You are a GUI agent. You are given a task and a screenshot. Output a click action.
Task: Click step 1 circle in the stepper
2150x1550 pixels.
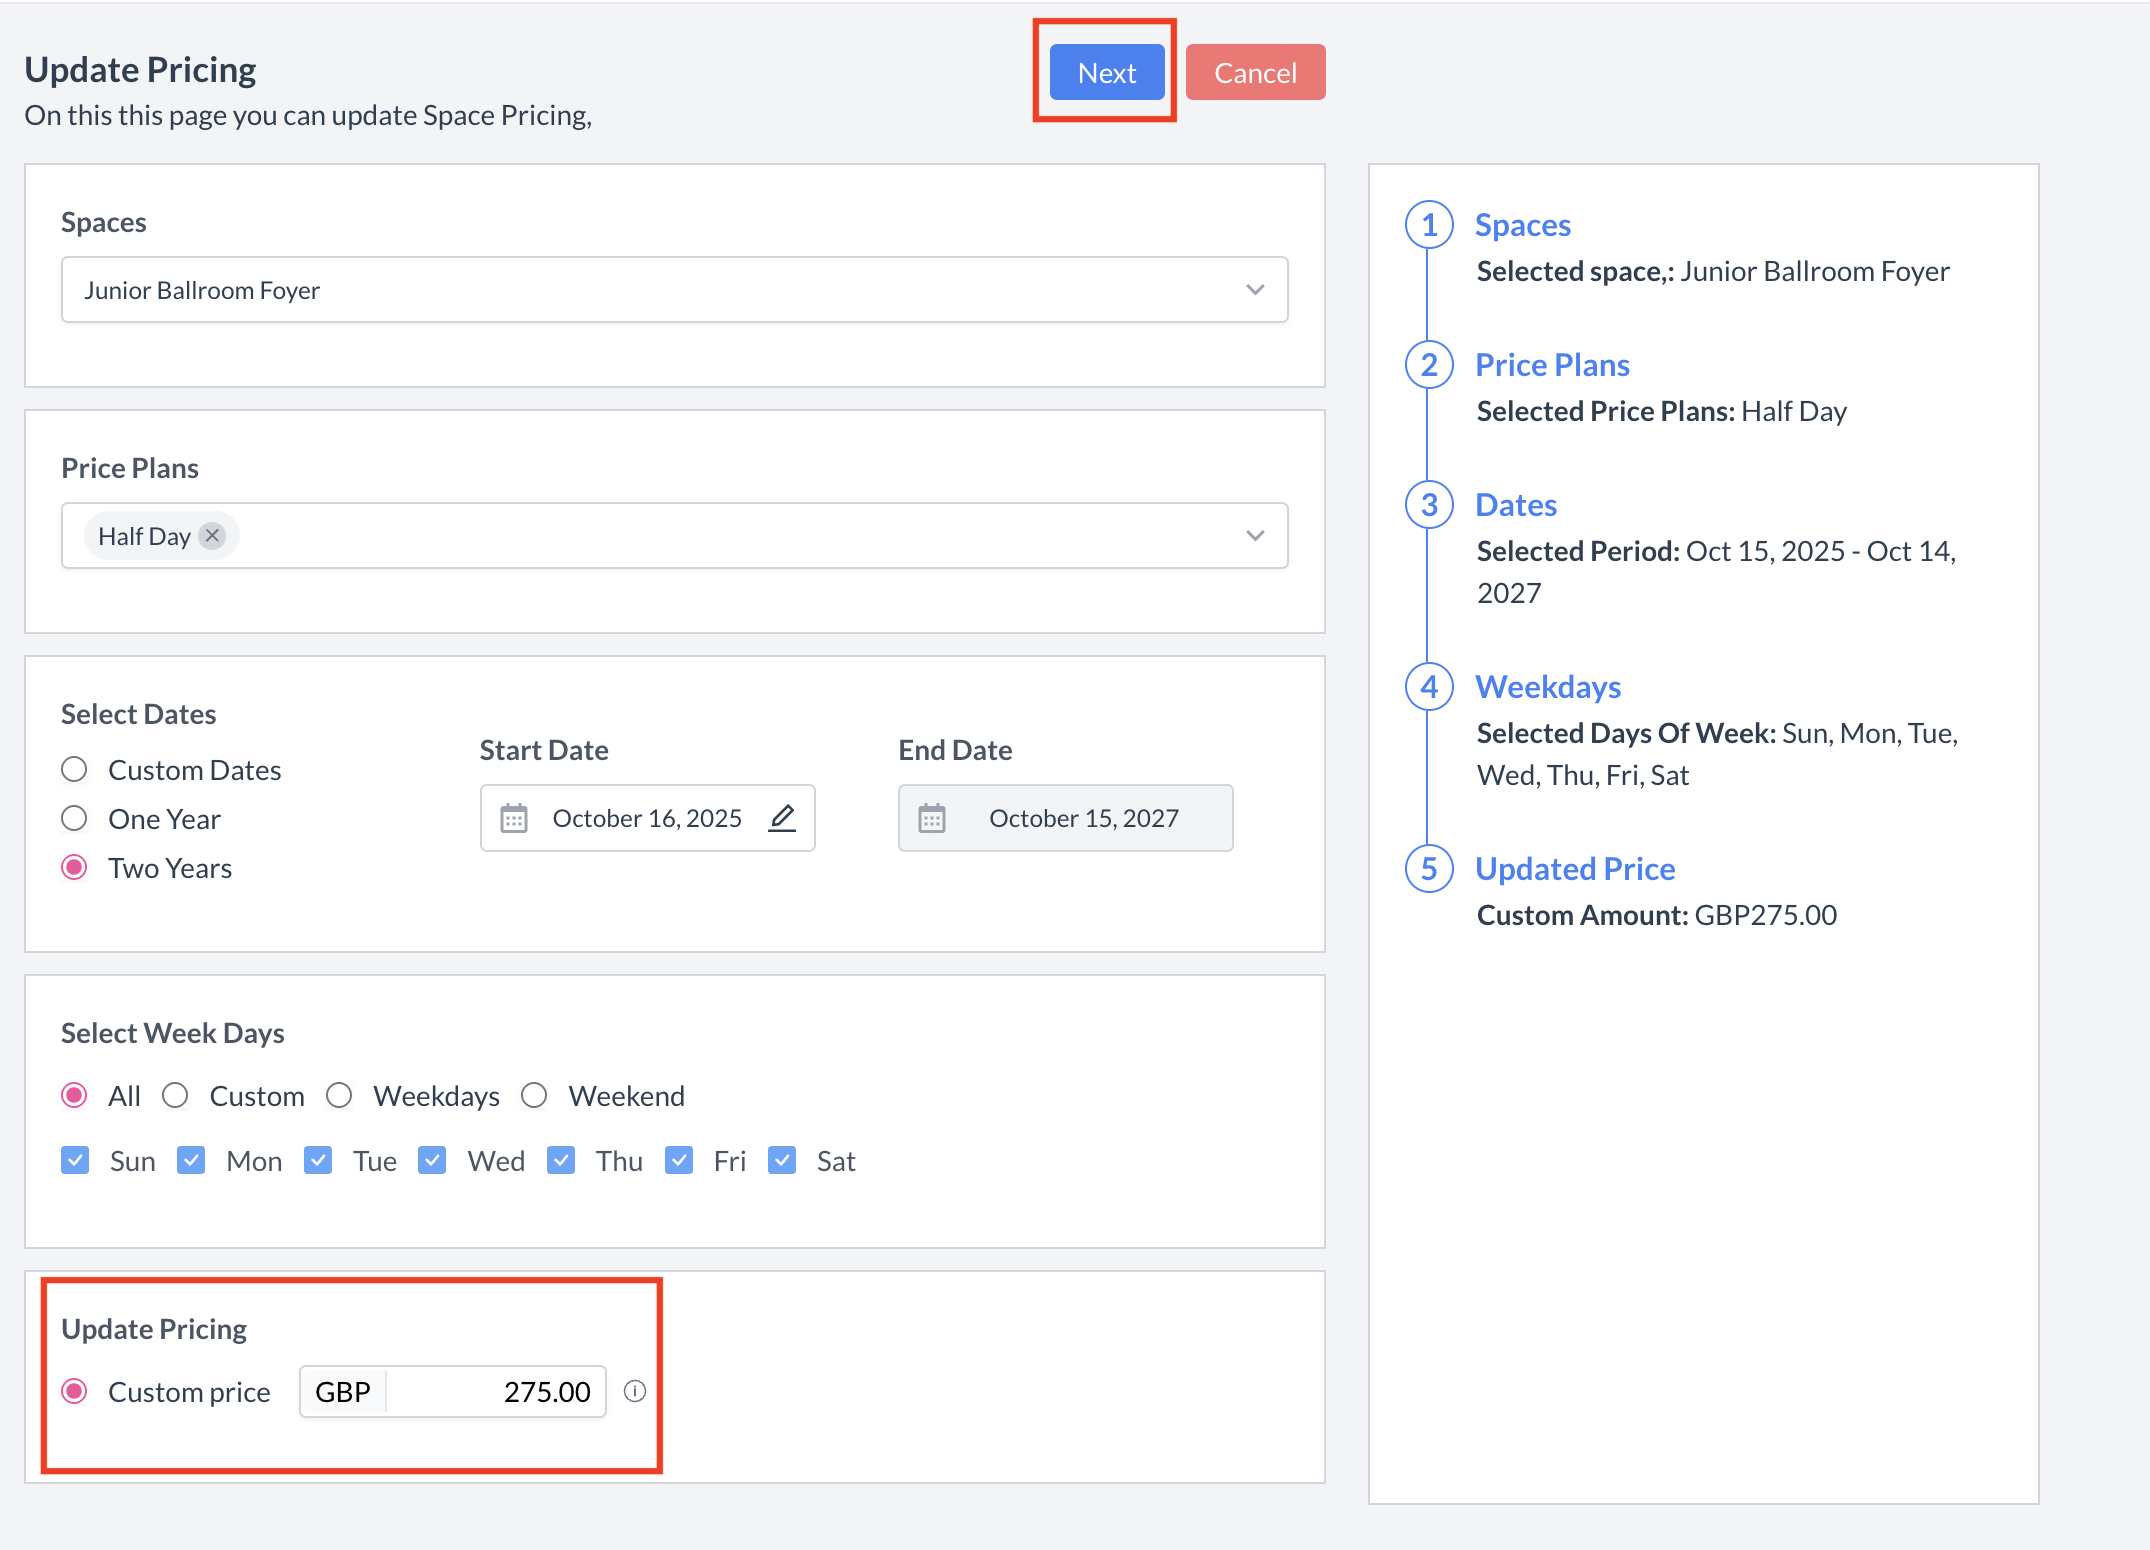click(1429, 225)
